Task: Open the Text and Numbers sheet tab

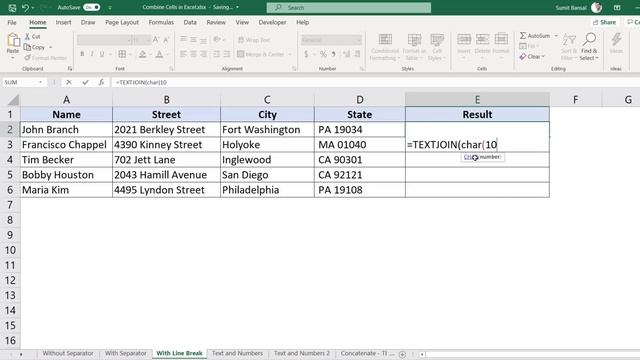Action: (237, 353)
